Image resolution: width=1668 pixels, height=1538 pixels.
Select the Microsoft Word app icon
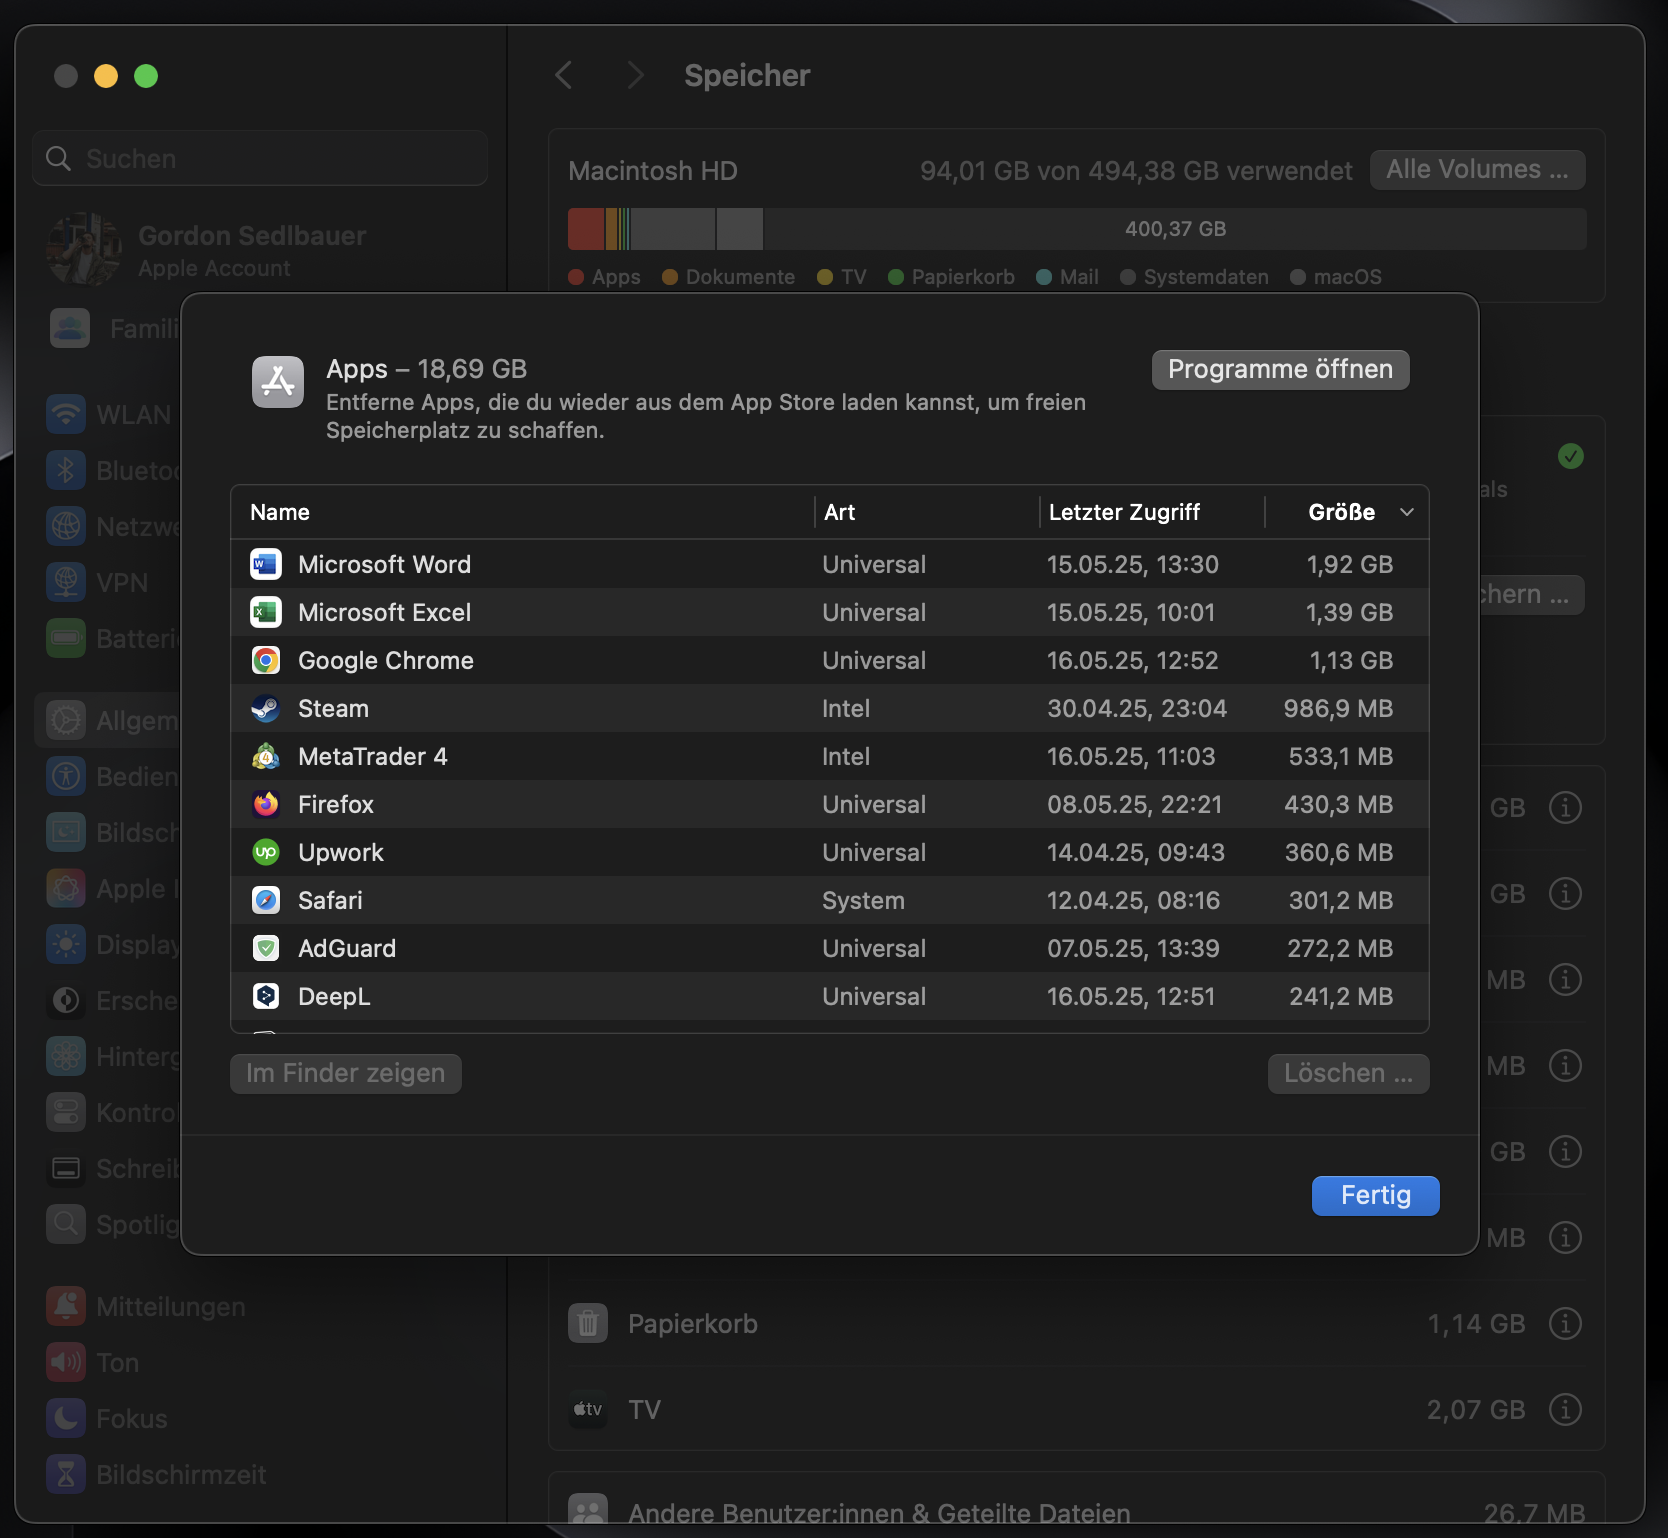265,564
